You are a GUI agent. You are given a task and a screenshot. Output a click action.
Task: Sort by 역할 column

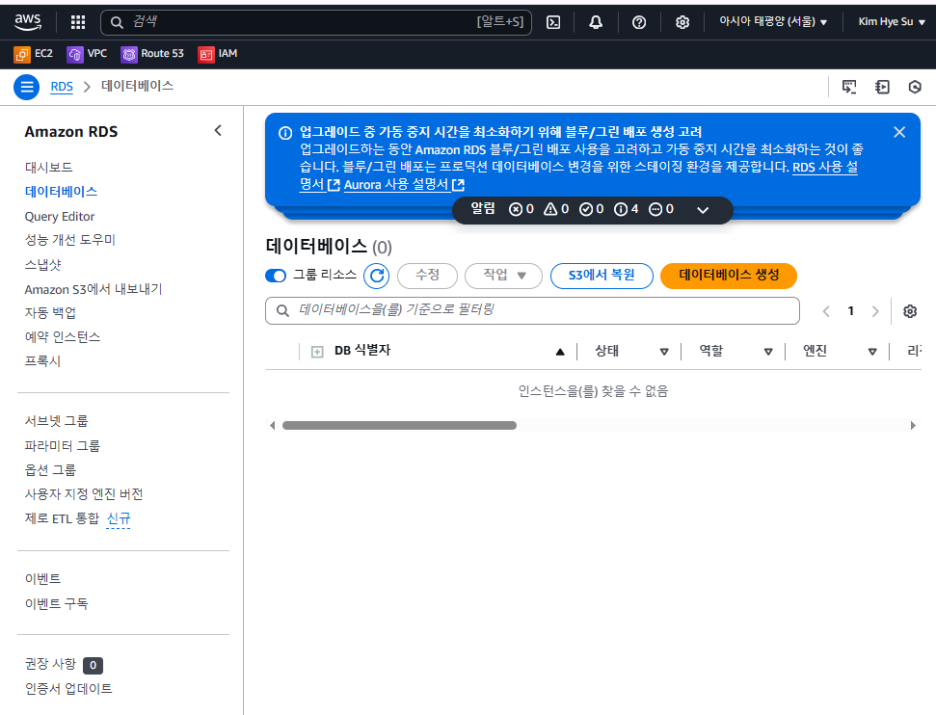768,352
